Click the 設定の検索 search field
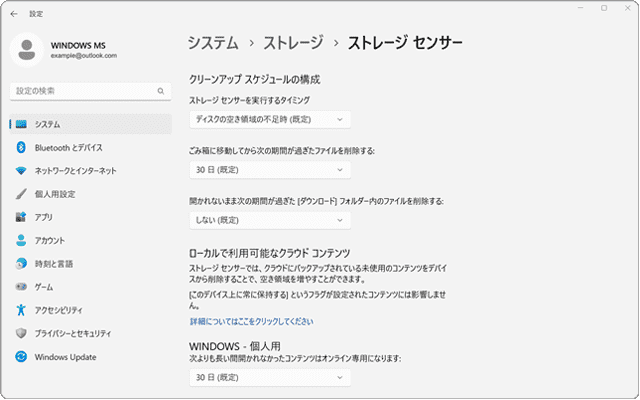This screenshot has width=640, height=400. (x=91, y=91)
